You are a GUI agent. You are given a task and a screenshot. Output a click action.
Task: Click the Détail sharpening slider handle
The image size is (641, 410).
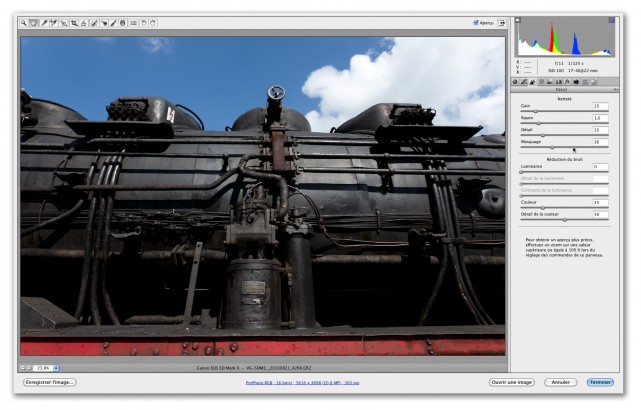pyautogui.click(x=543, y=135)
